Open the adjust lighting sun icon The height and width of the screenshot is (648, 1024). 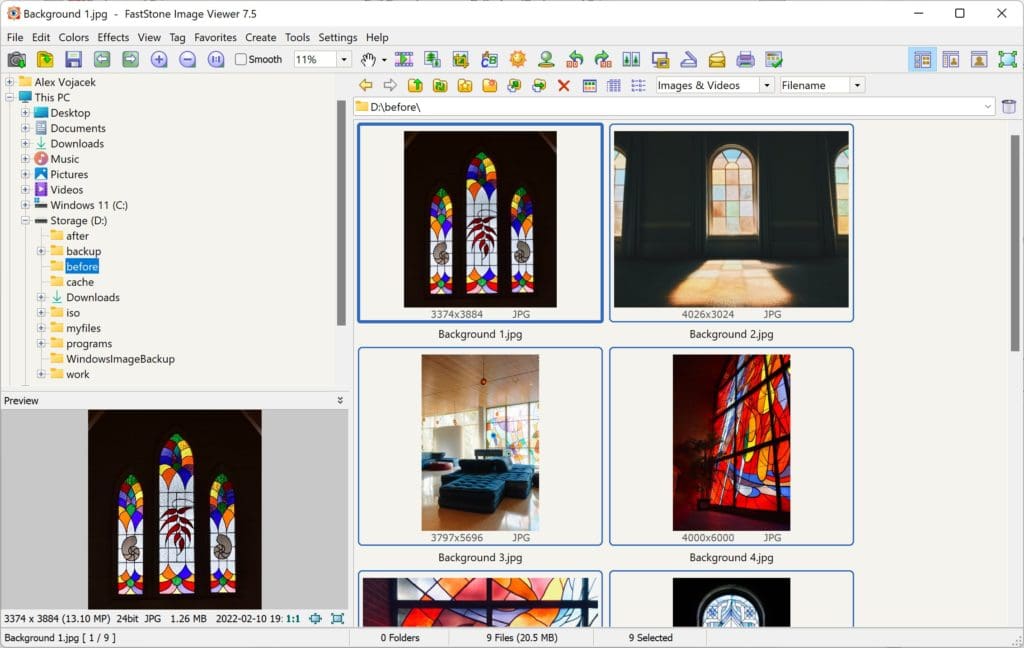518,59
